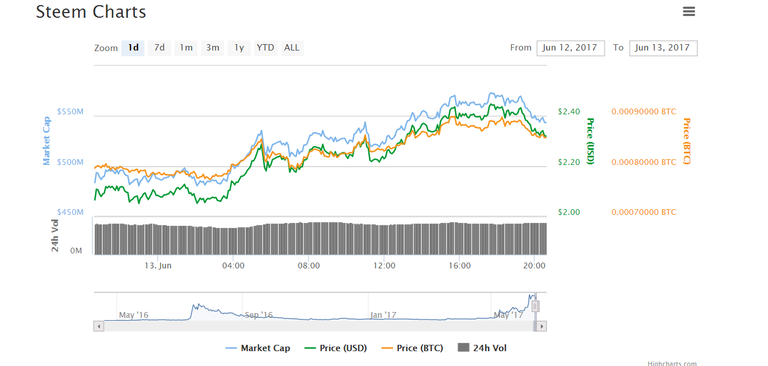Click the $450M market cap axis label
The image size is (768, 366).
click(71, 212)
